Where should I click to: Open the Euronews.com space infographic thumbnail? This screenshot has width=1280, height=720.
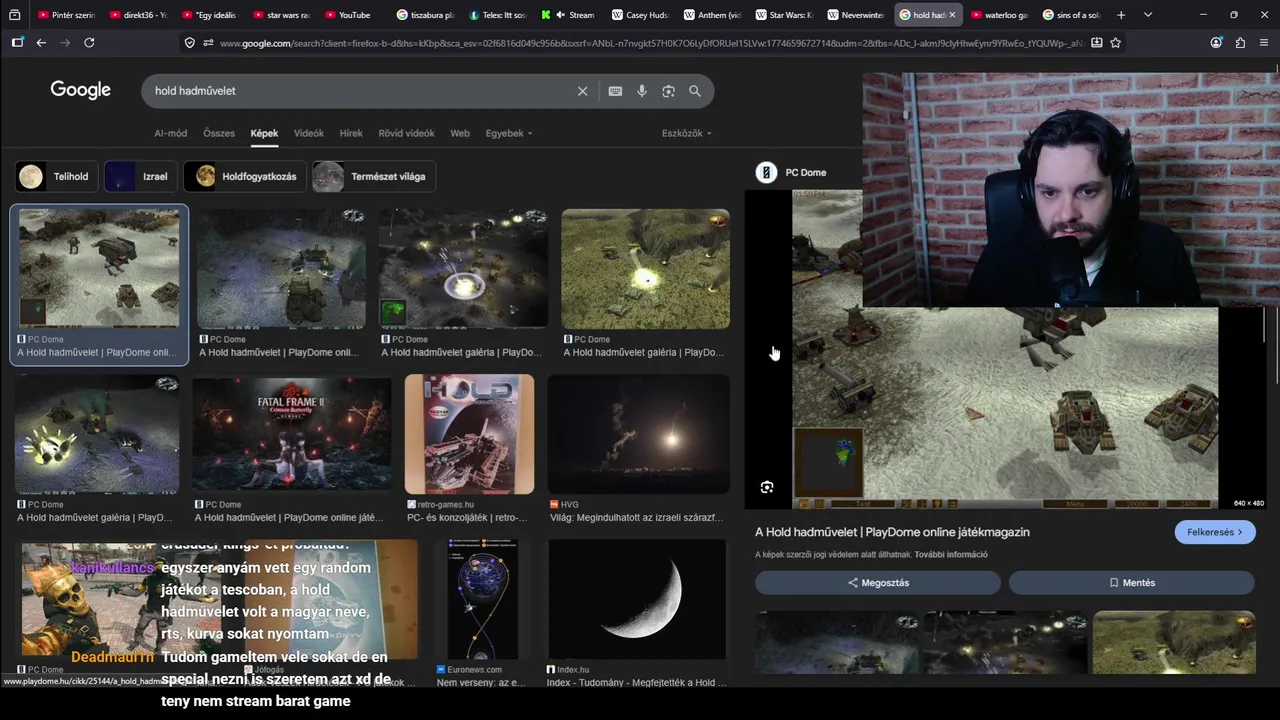click(x=482, y=599)
